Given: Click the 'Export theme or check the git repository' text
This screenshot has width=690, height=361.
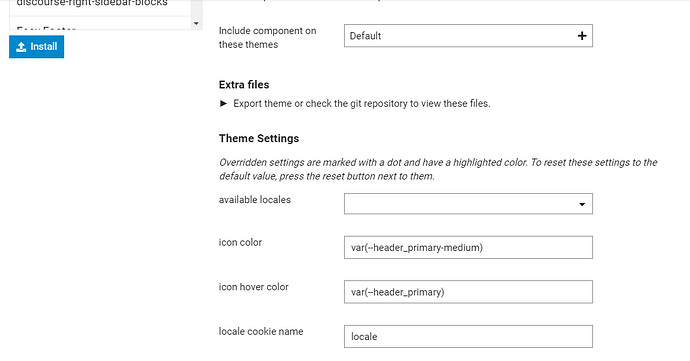Looking at the screenshot, I should [361, 103].
